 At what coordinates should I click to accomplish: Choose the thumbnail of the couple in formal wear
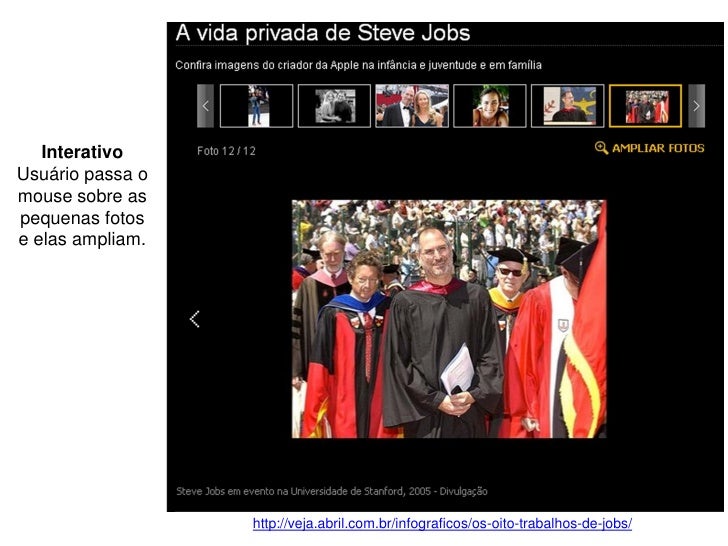click(x=412, y=106)
